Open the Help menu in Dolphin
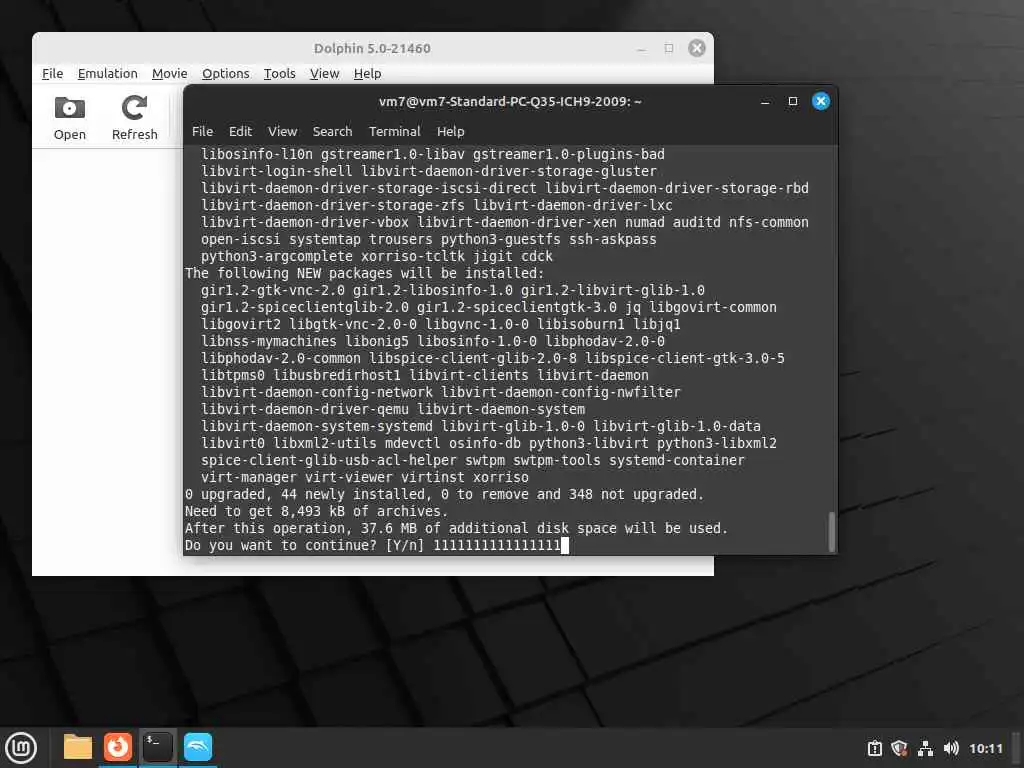The width and height of the screenshot is (1024, 768). 367,74
